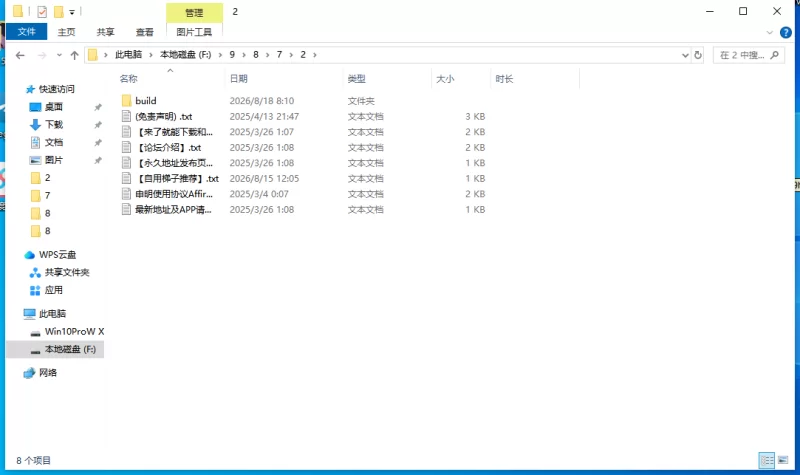Sort by the 时长 column header

click(x=504, y=79)
